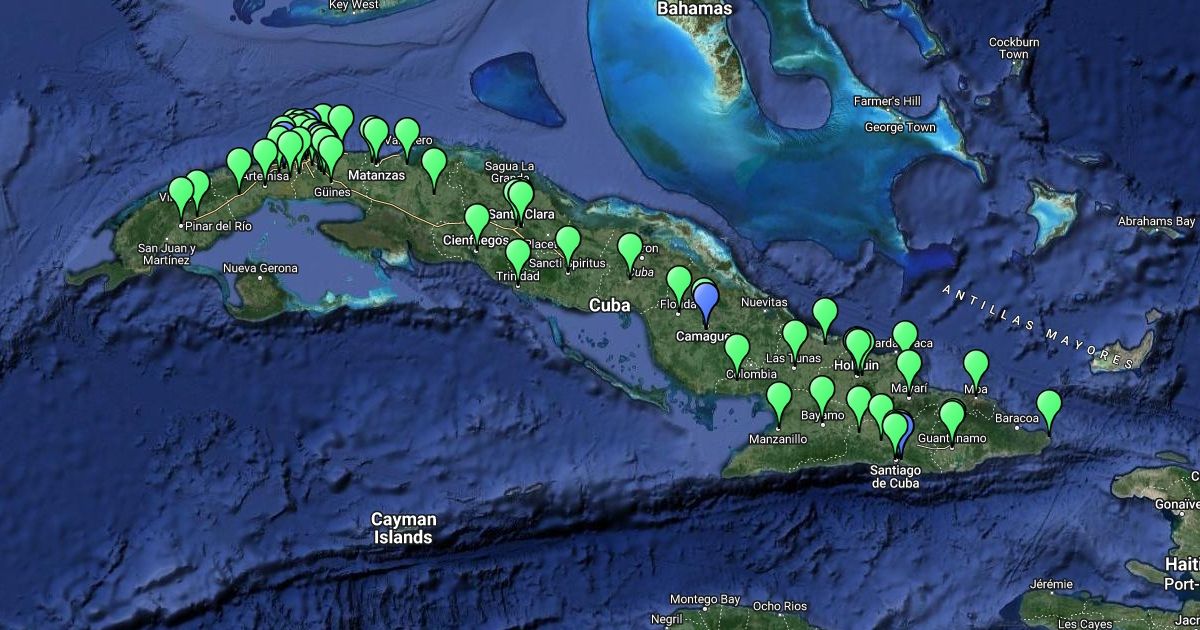Viewport: 1200px width, 630px height.
Task: Click the green pin above Trinidad
Action: pos(517,255)
